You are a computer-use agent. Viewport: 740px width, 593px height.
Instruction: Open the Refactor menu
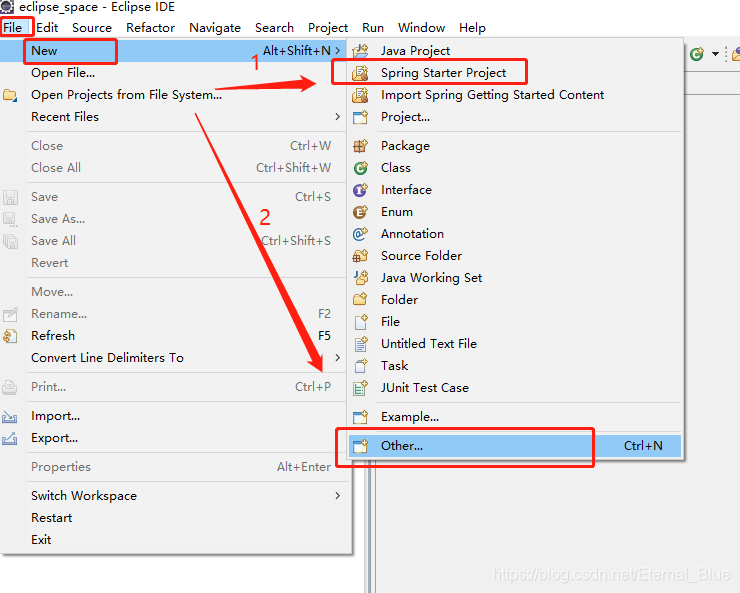[x=151, y=28]
